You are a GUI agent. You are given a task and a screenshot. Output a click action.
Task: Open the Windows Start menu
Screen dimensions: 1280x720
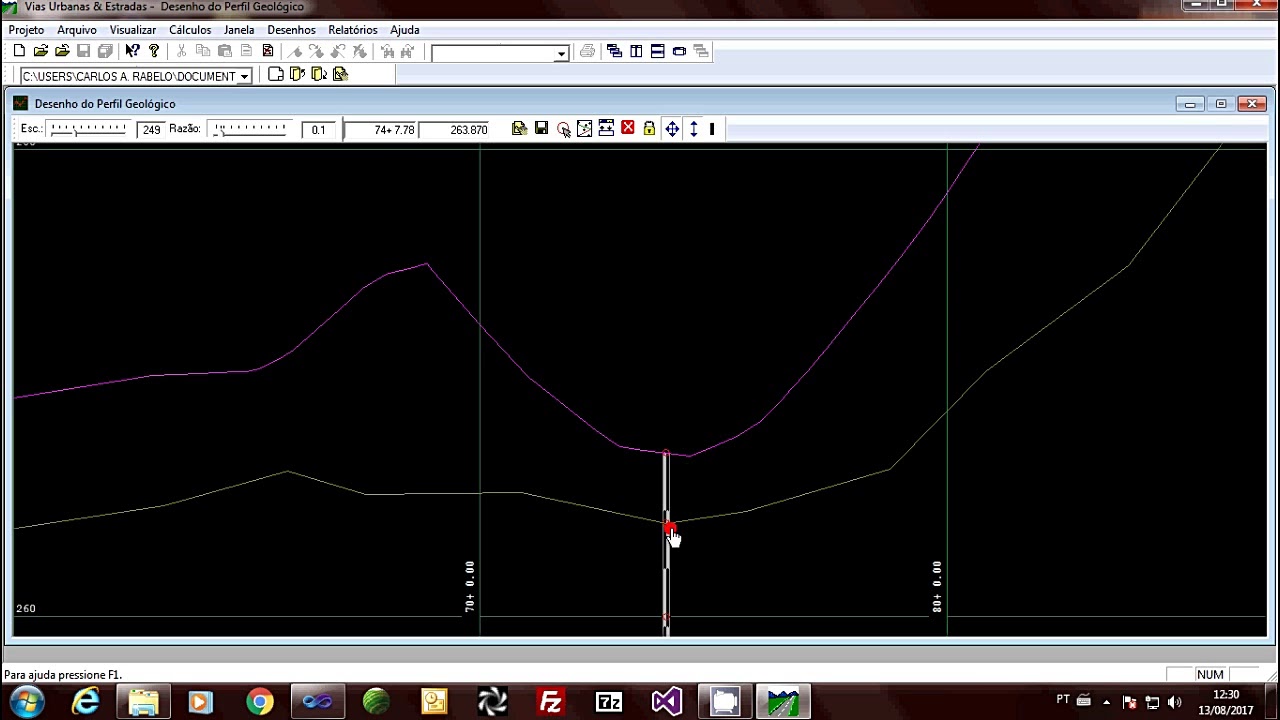click(x=27, y=702)
